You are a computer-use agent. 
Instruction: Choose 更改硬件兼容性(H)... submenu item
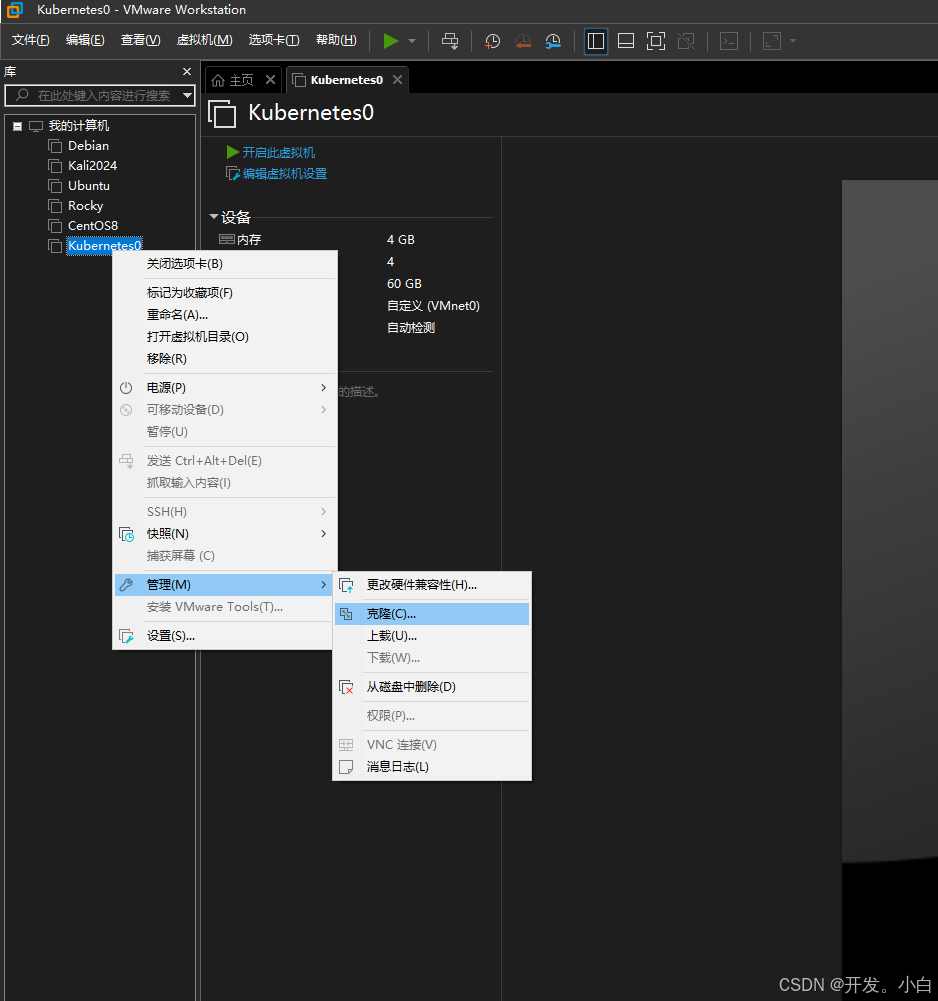(432, 585)
